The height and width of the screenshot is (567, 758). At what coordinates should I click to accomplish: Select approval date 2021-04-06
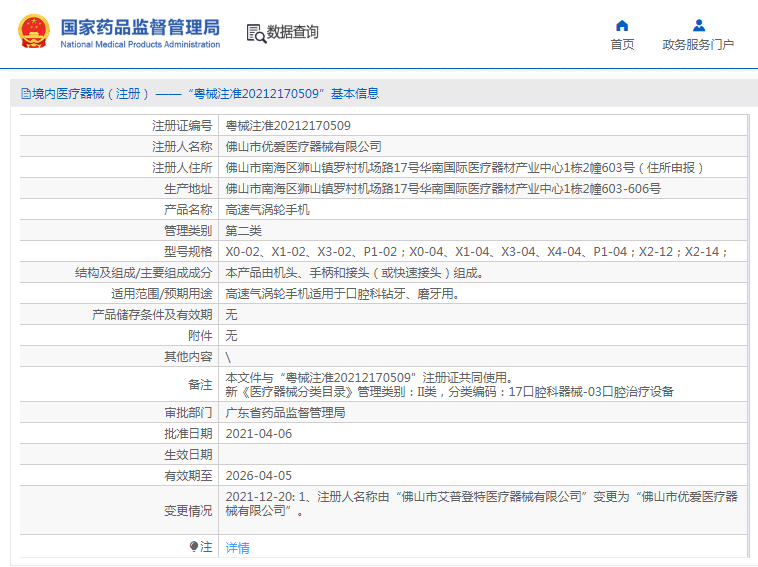[259, 434]
